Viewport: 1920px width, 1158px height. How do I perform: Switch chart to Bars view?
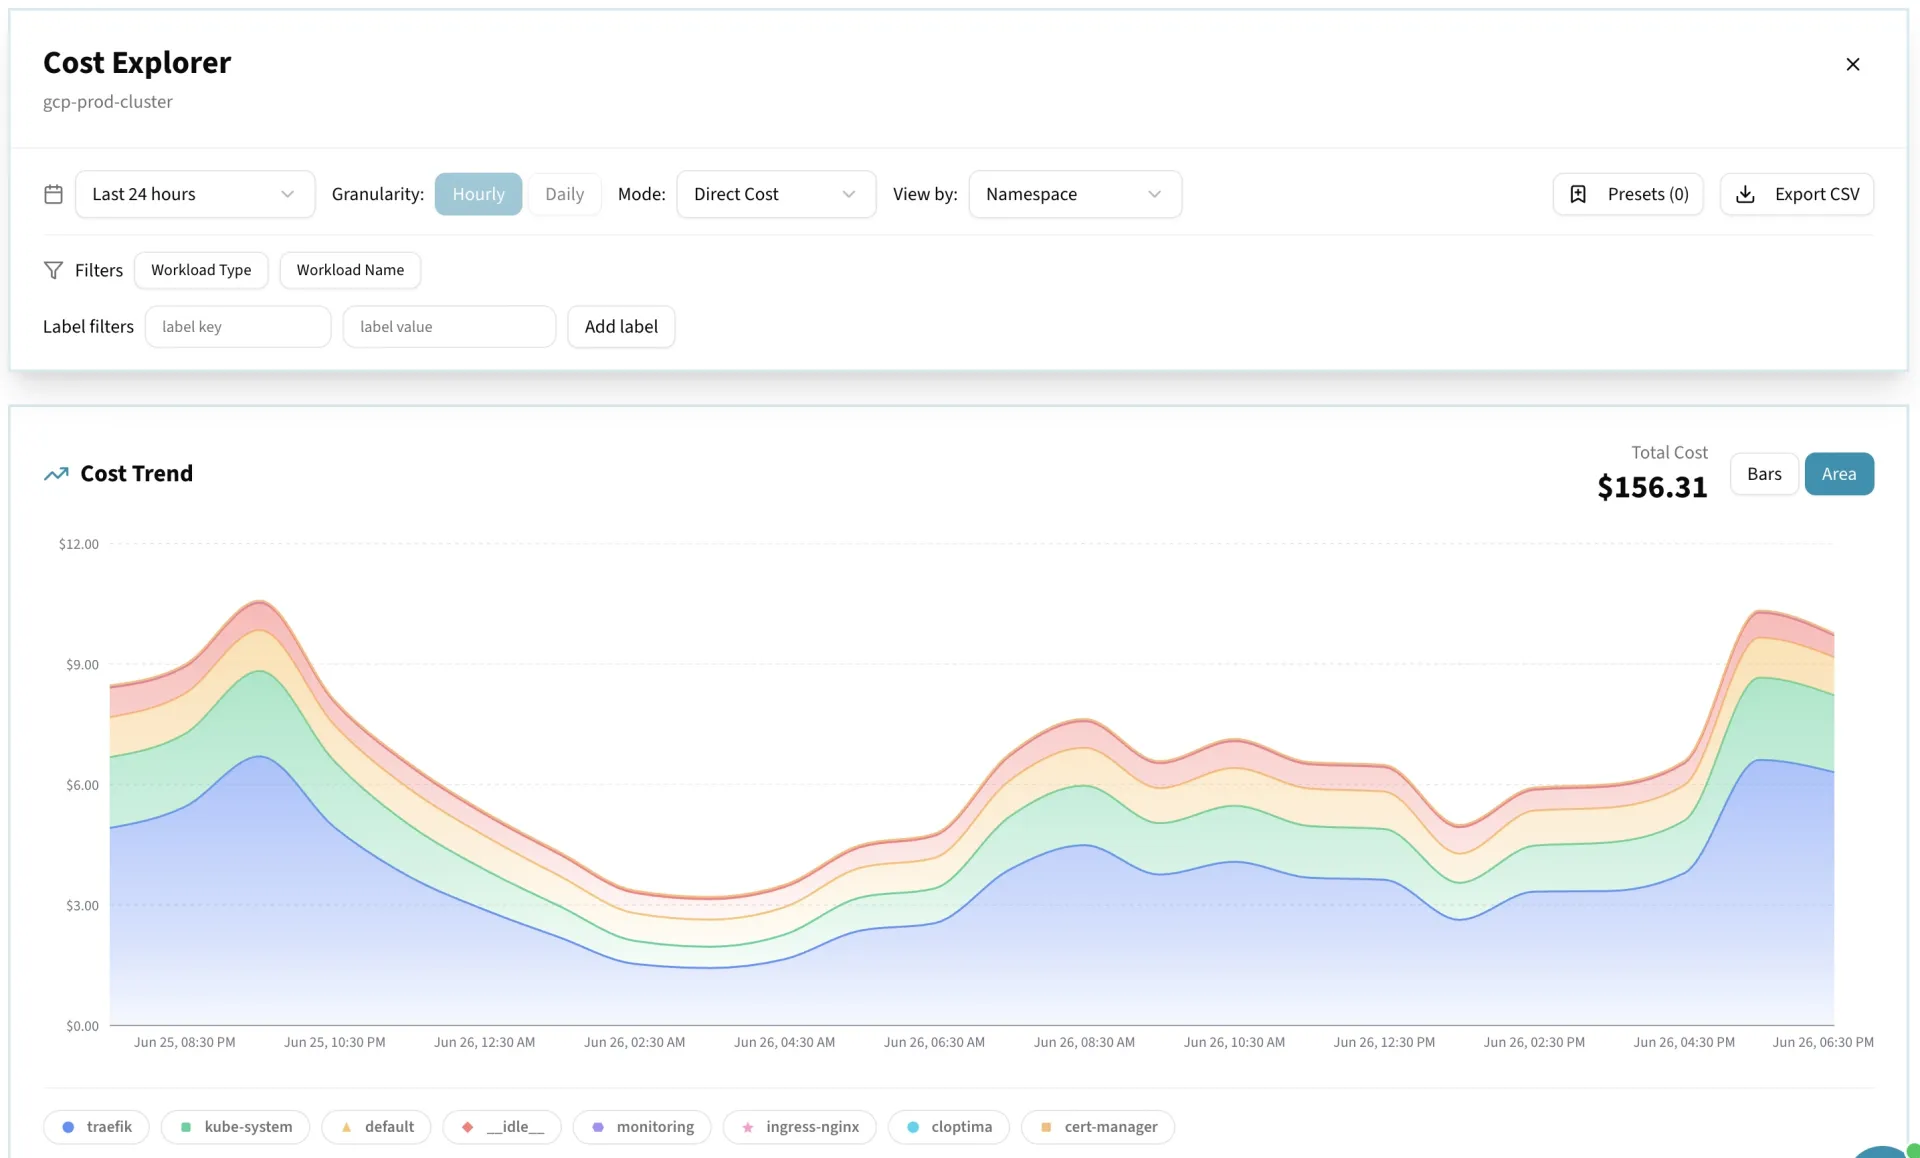pyautogui.click(x=1764, y=474)
